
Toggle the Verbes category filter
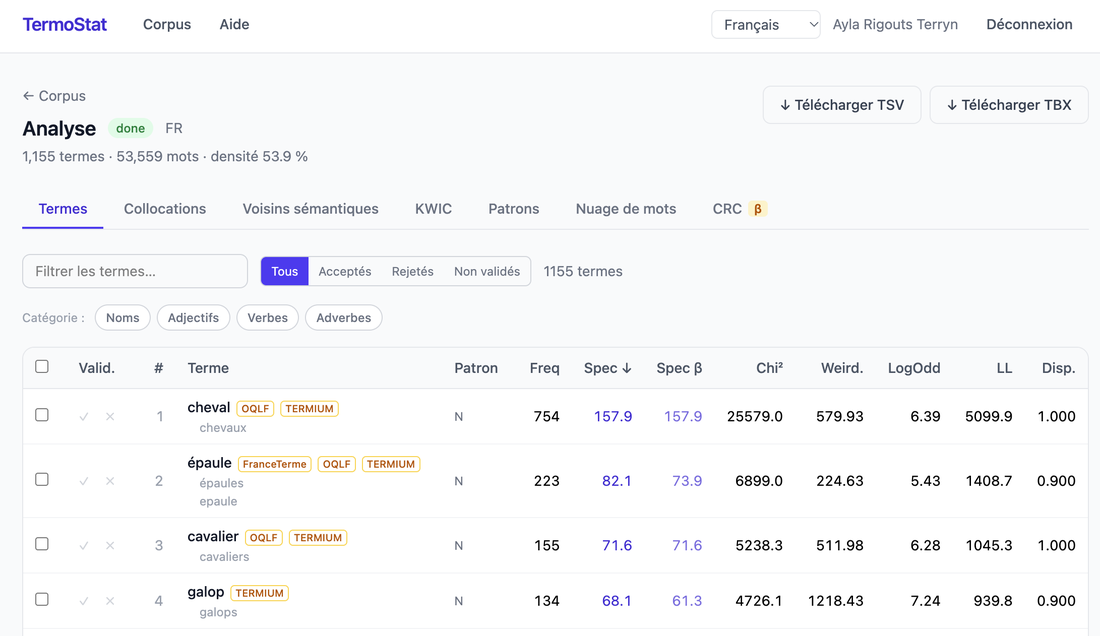267,318
